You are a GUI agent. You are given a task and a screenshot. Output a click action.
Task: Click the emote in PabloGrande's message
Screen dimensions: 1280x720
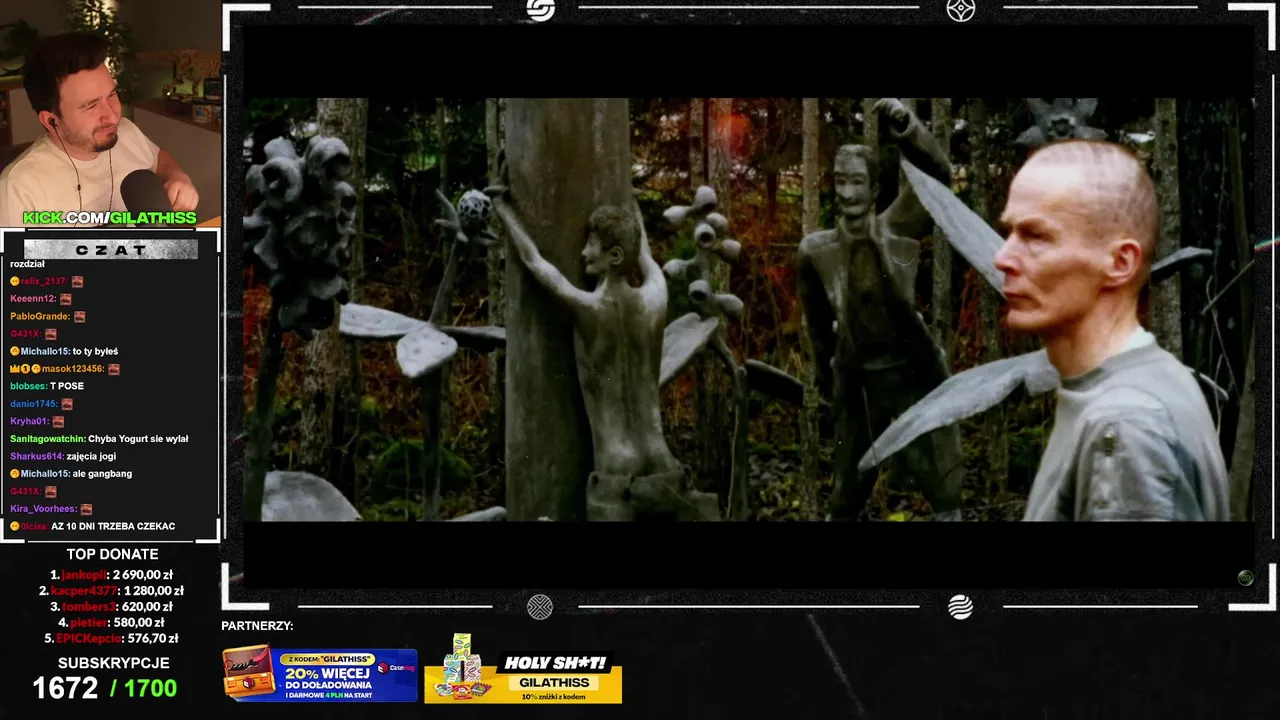click(x=79, y=316)
